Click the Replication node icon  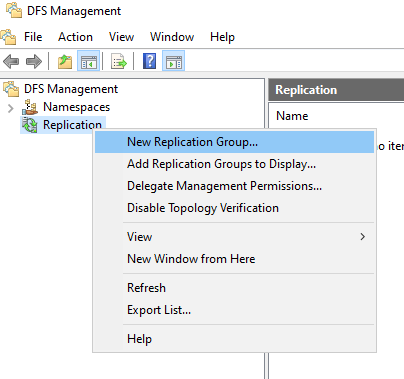tap(30, 125)
